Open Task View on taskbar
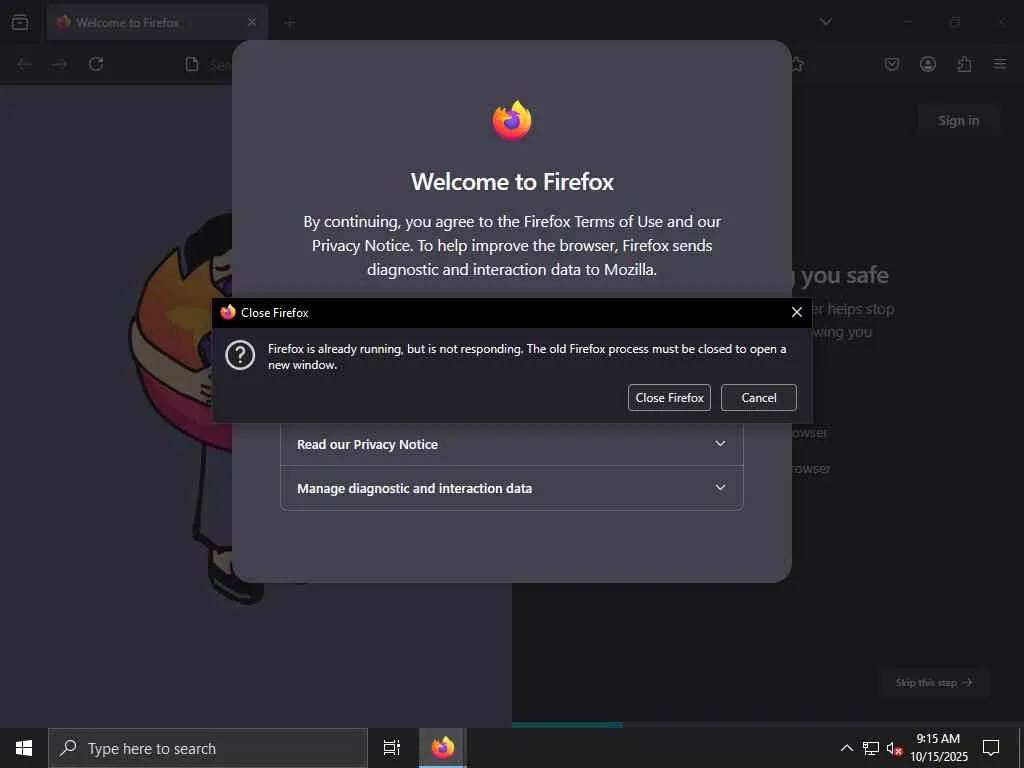Viewport: 1024px width, 768px height. 392,748
